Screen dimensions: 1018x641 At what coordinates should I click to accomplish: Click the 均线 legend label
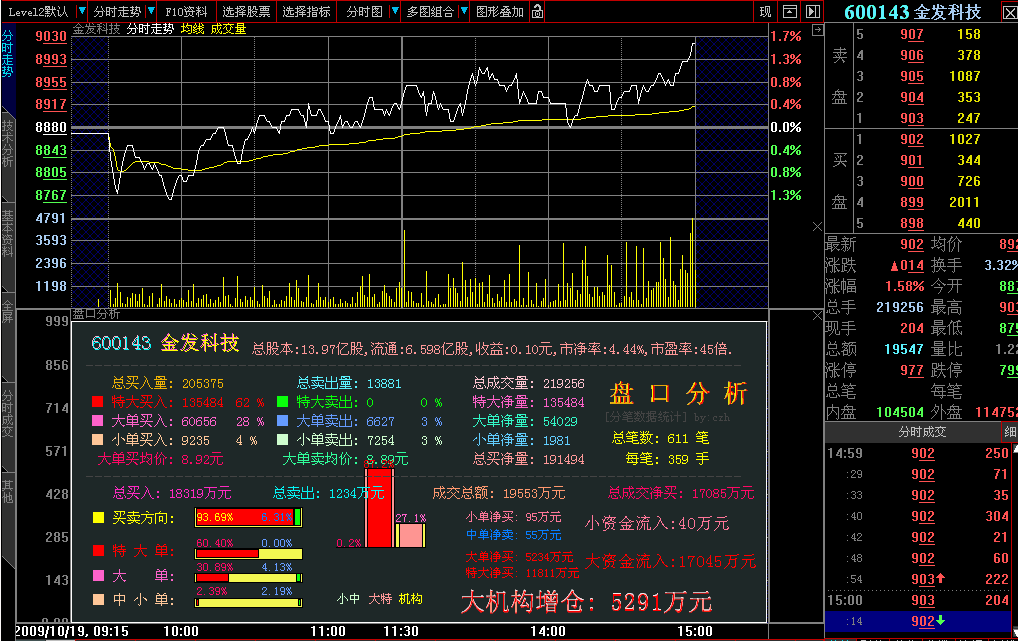(x=192, y=29)
